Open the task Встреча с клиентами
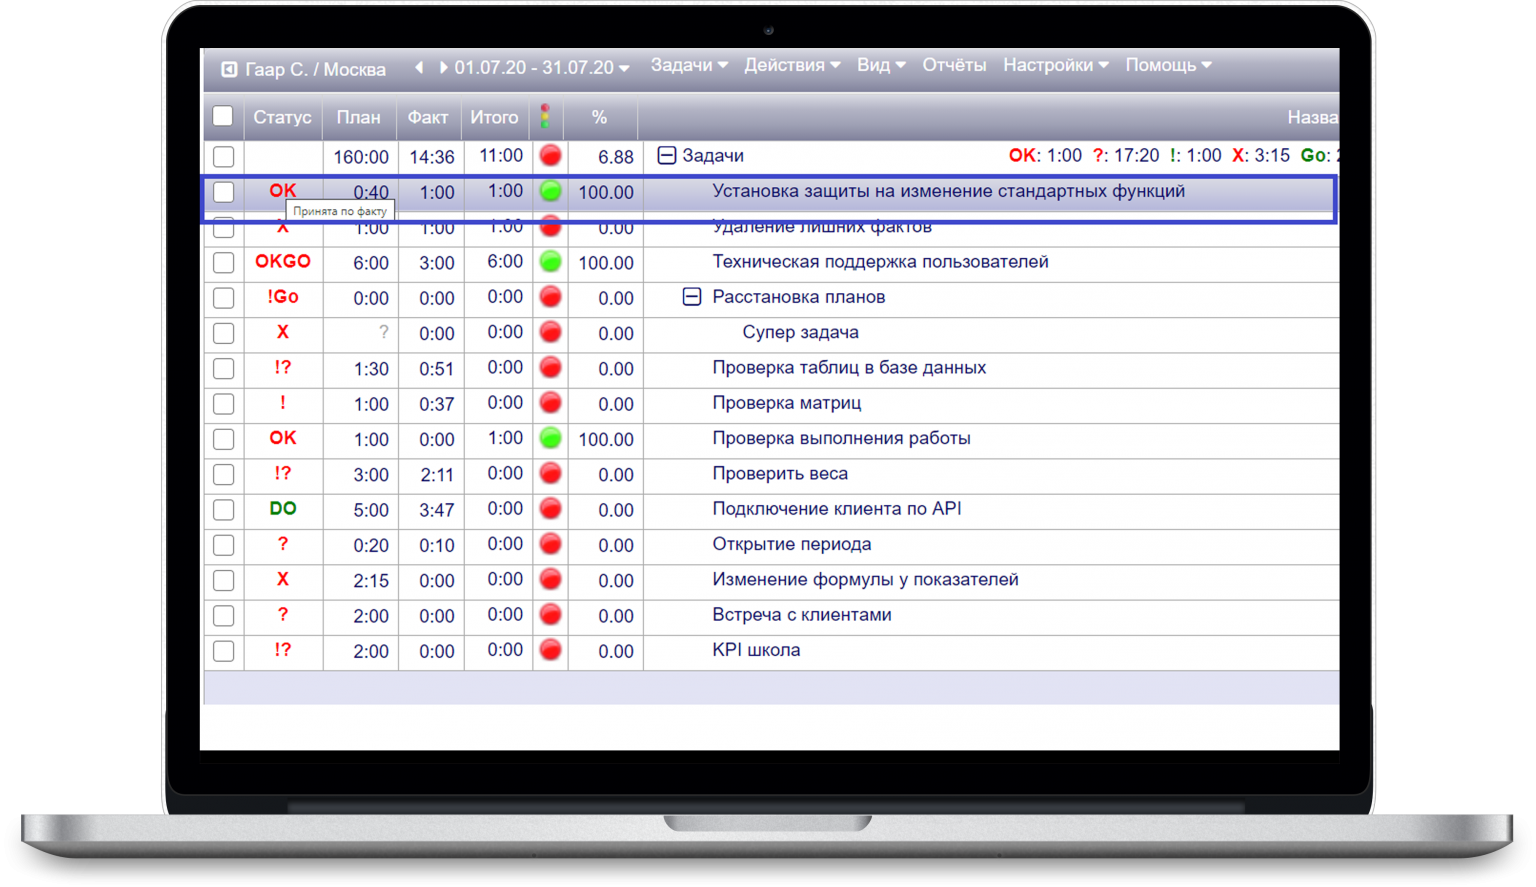The height and width of the screenshot is (887, 1536). pyautogui.click(x=801, y=615)
